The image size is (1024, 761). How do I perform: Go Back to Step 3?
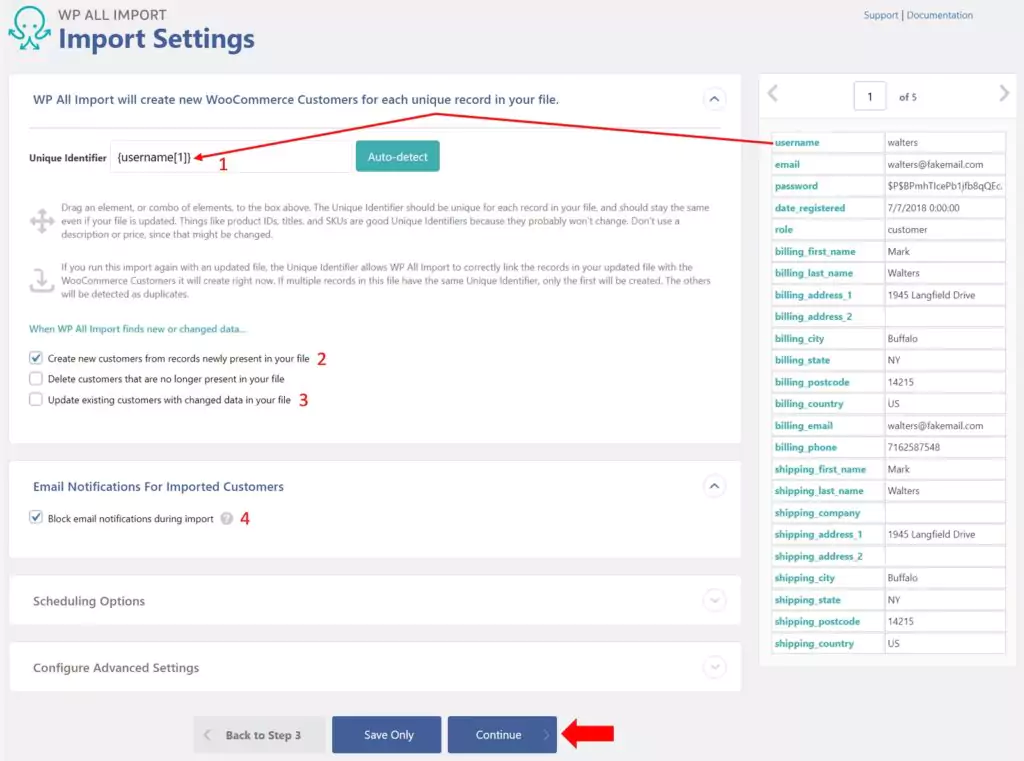[259, 735]
